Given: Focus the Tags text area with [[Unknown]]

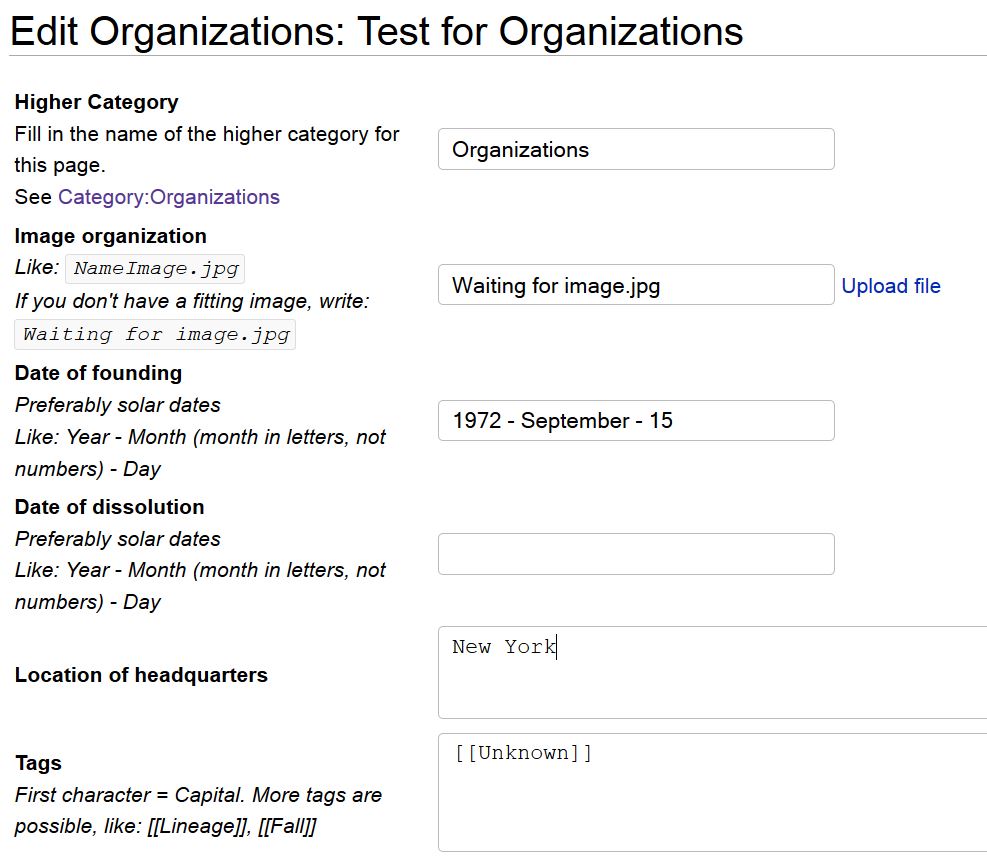Looking at the screenshot, I should point(712,792).
